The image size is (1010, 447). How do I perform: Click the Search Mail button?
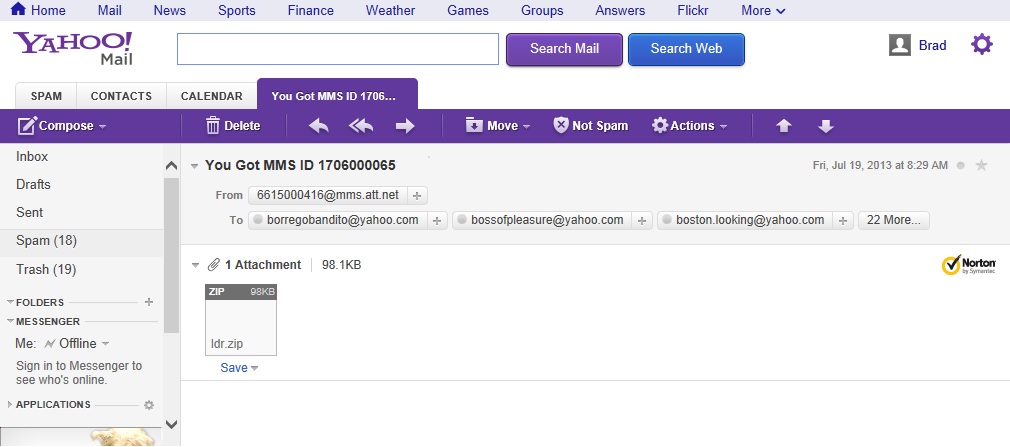[x=564, y=49]
